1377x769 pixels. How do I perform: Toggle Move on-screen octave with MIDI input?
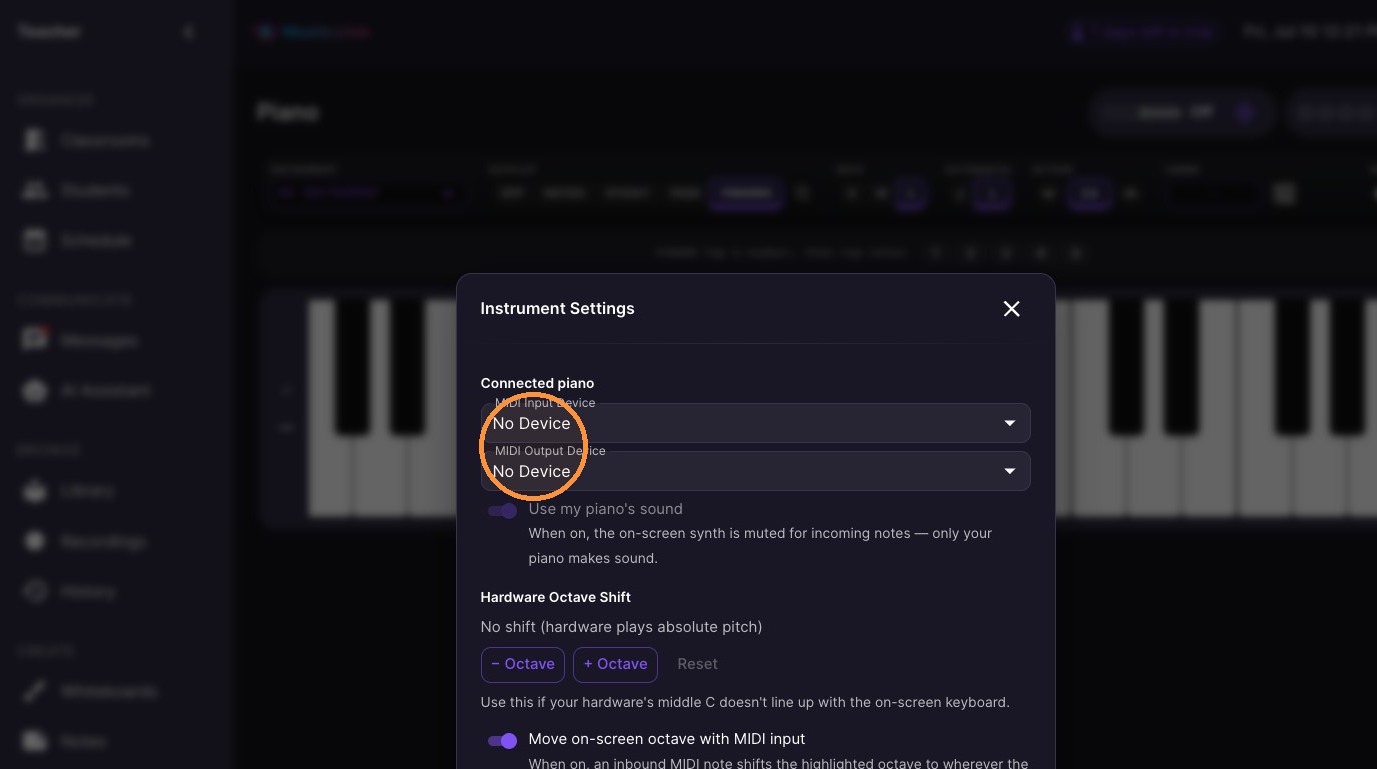502,741
